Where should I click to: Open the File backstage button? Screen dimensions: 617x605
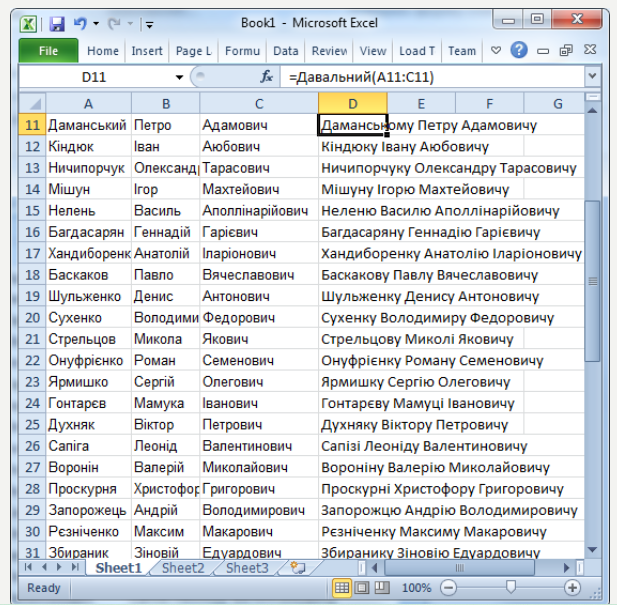[47, 51]
